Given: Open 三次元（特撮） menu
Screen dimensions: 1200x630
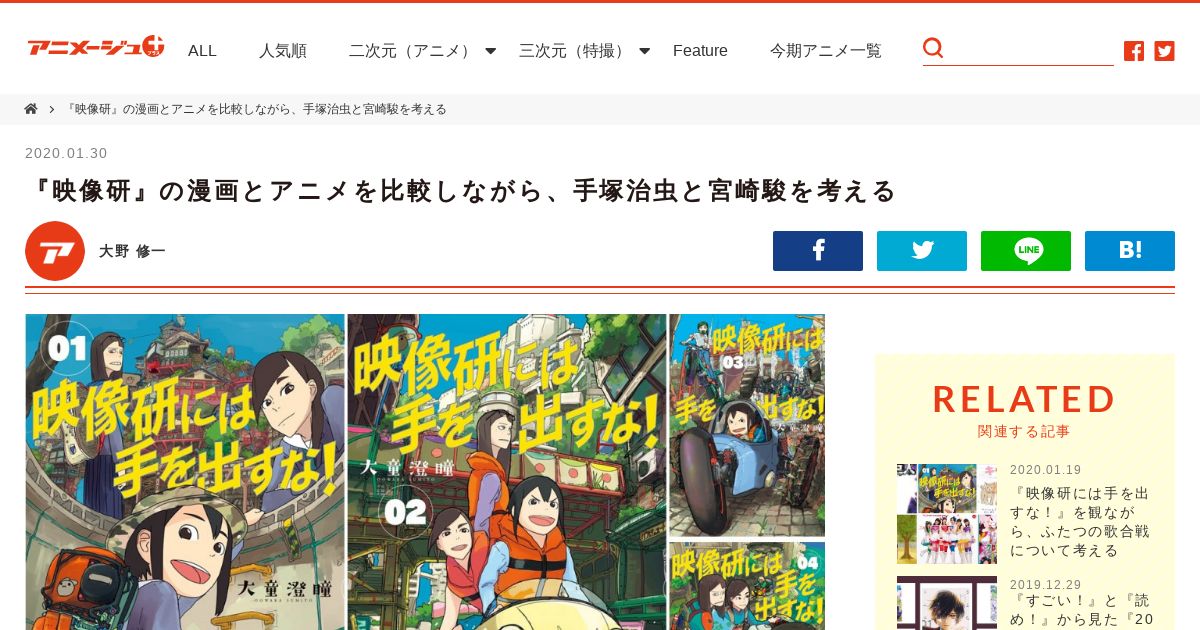Looking at the screenshot, I should click(x=574, y=51).
